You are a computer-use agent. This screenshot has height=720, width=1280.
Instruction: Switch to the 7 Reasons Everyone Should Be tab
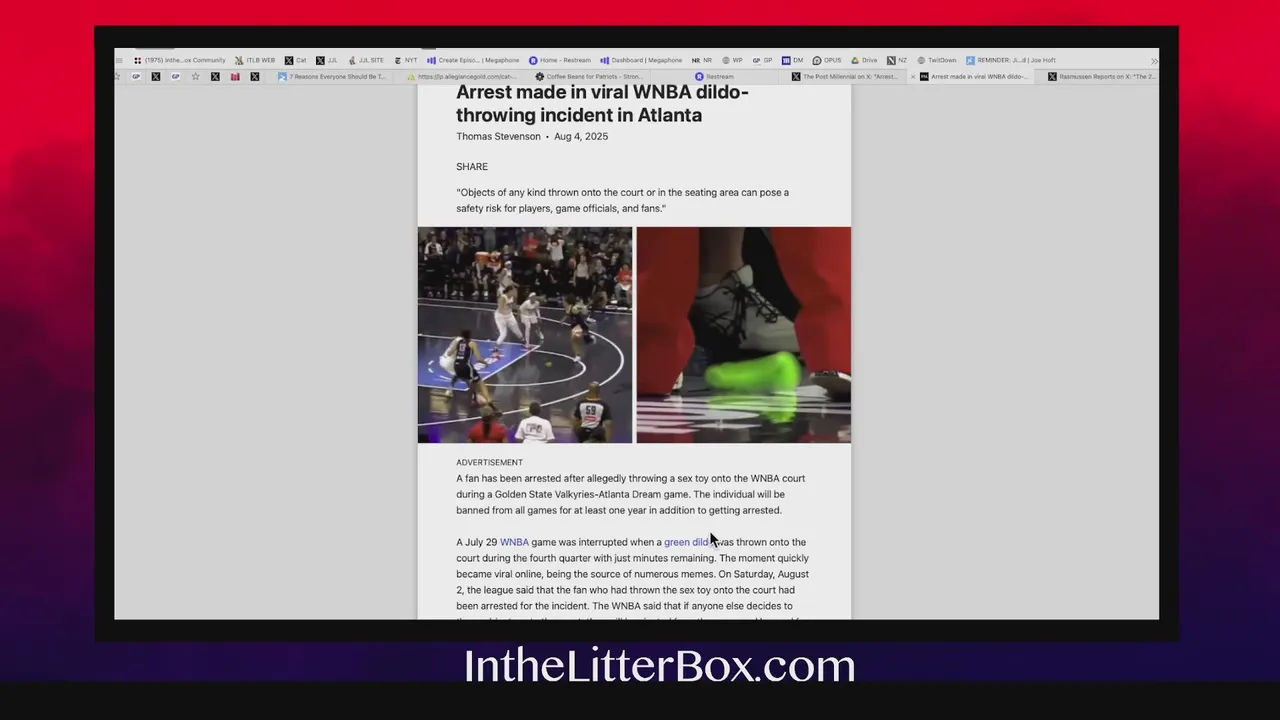(332, 76)
